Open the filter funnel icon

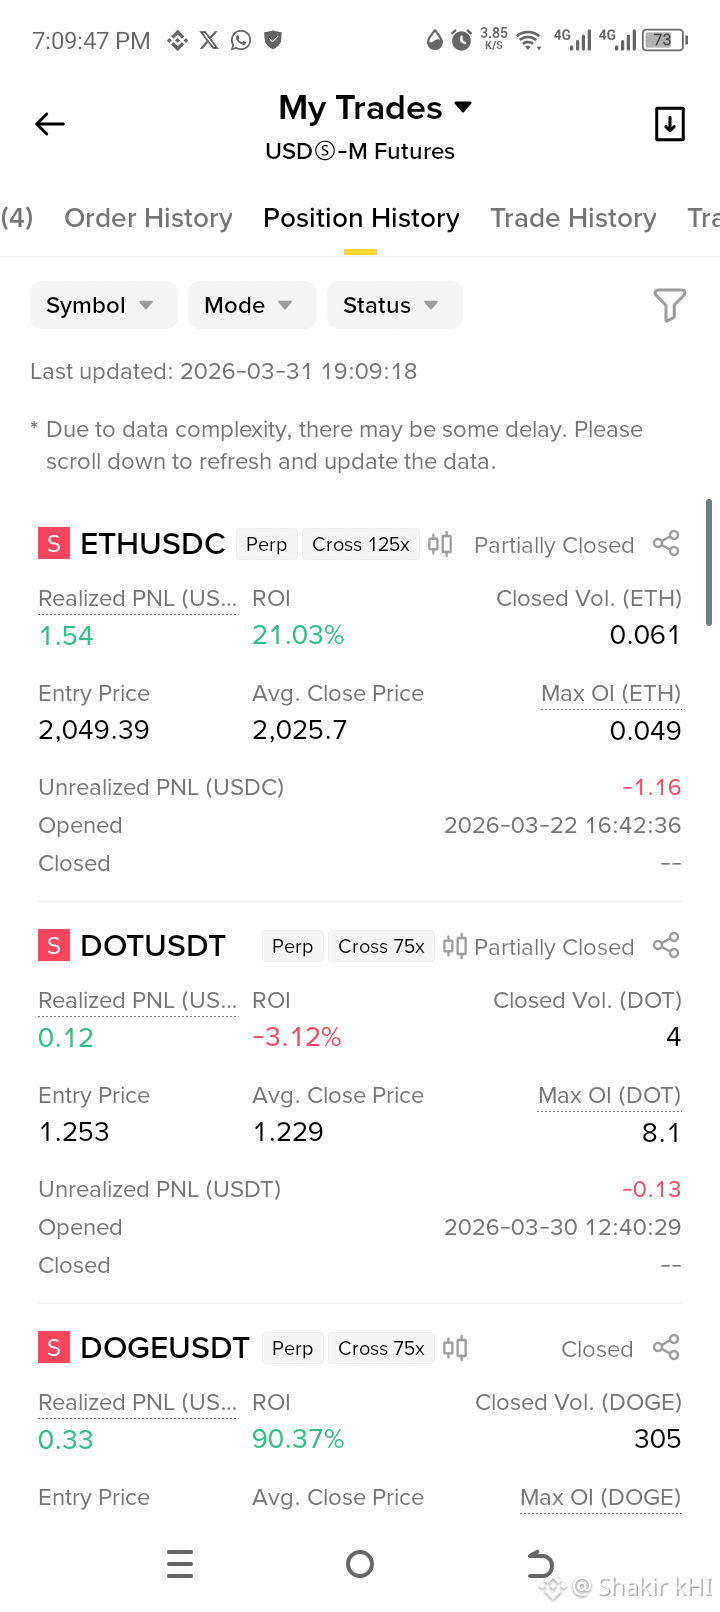tap(670, 305)
